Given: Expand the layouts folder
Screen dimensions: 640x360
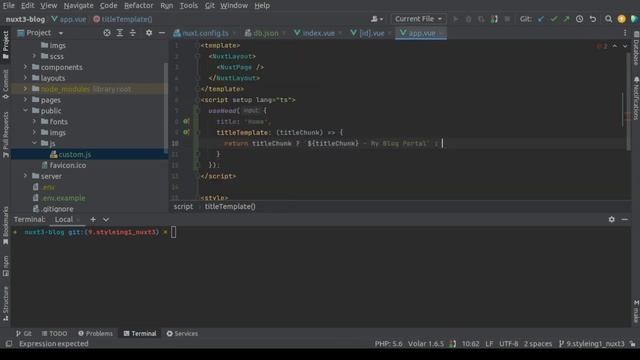Looking at the screenshot, I should coord(25,78).
